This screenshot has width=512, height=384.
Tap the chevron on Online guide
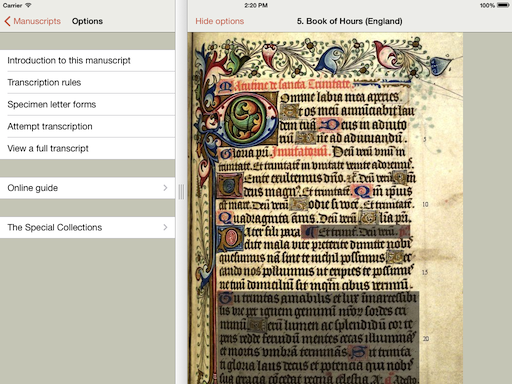point(165,188)
